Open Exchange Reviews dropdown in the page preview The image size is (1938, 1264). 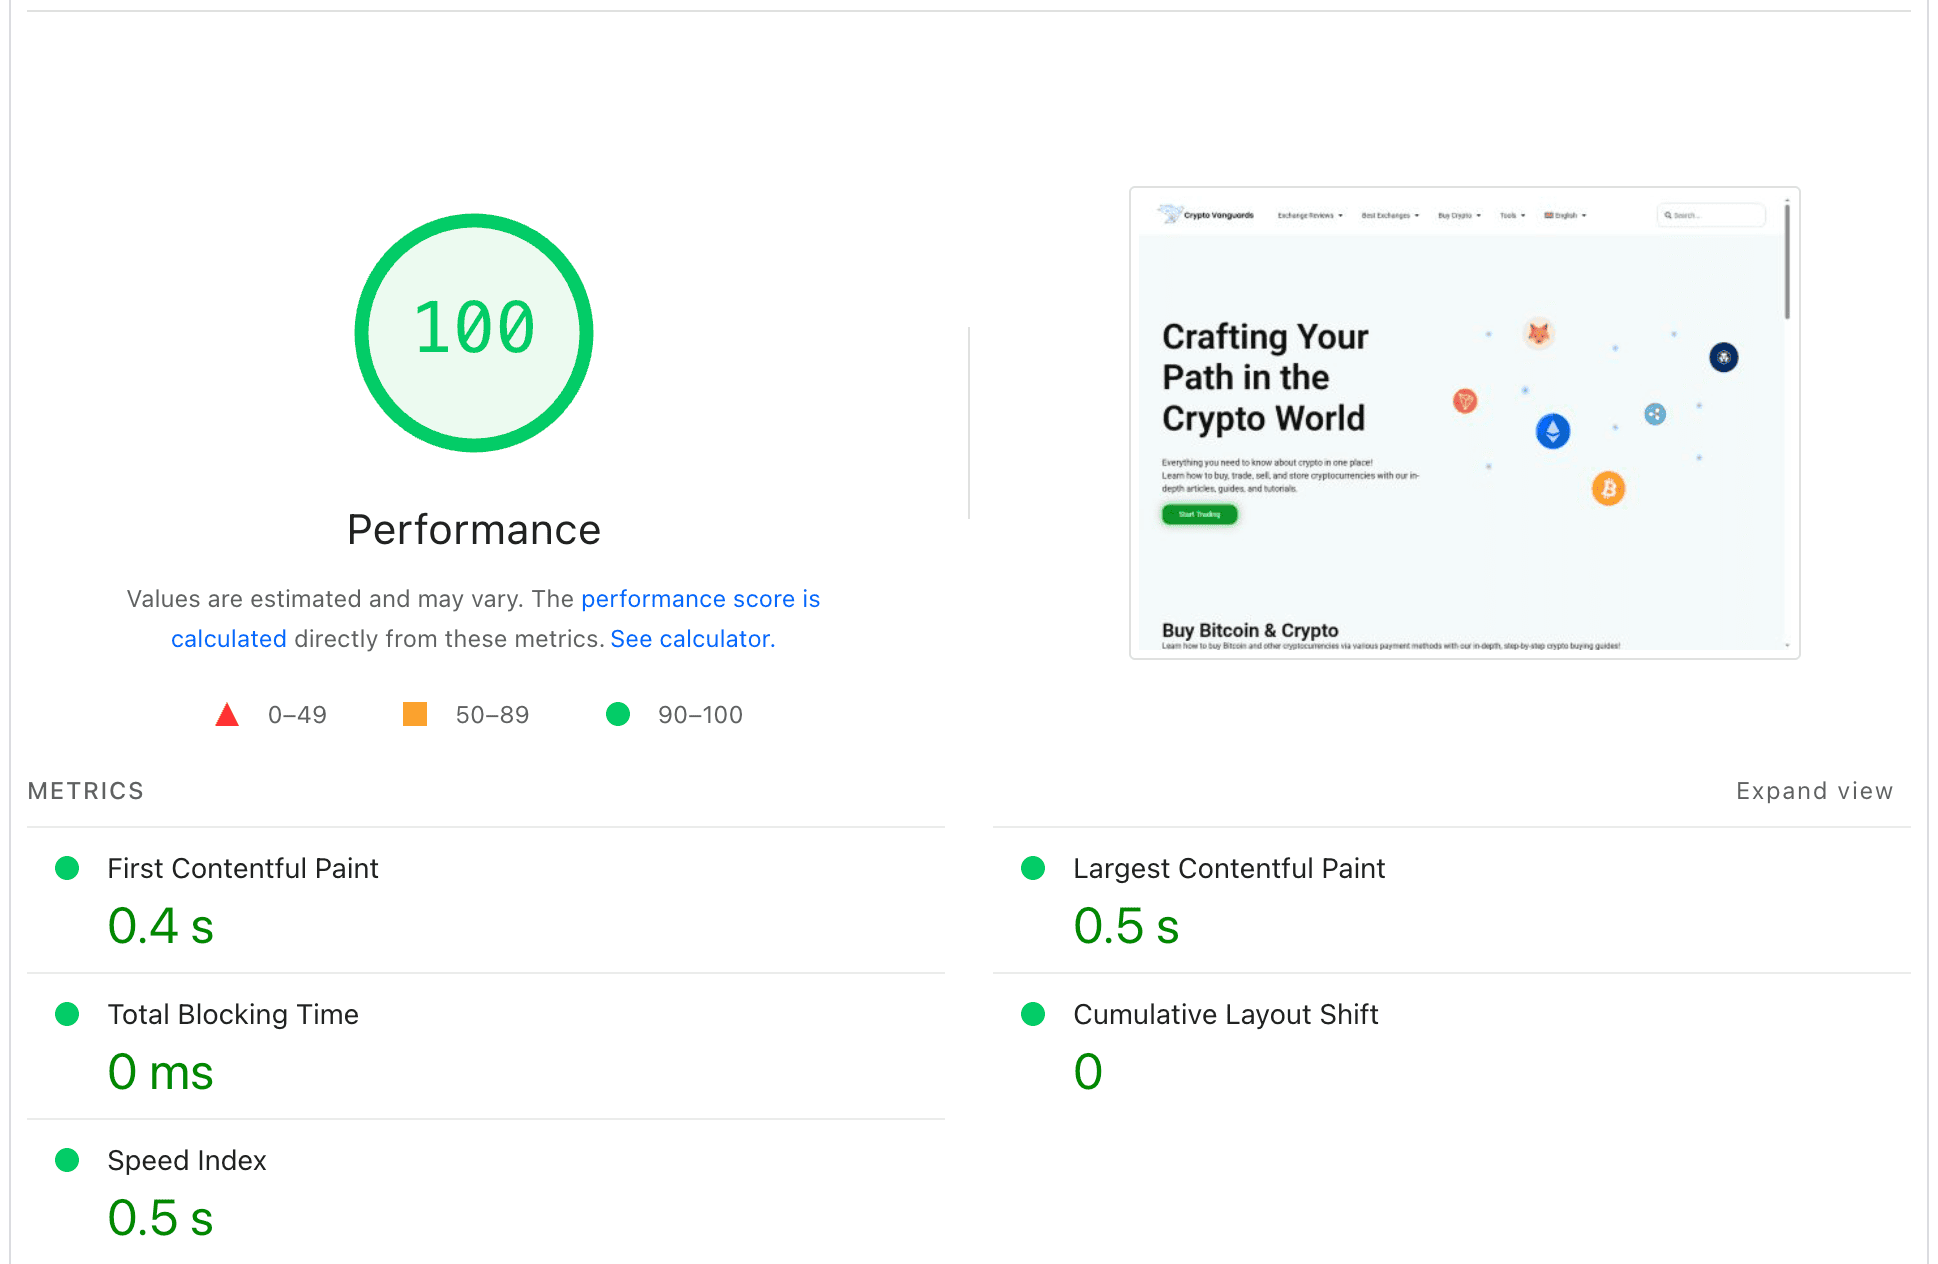1310,215
